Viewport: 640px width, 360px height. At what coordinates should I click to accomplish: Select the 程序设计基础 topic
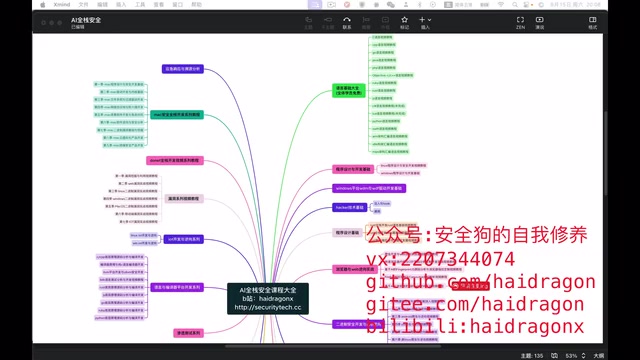[347, 233]
